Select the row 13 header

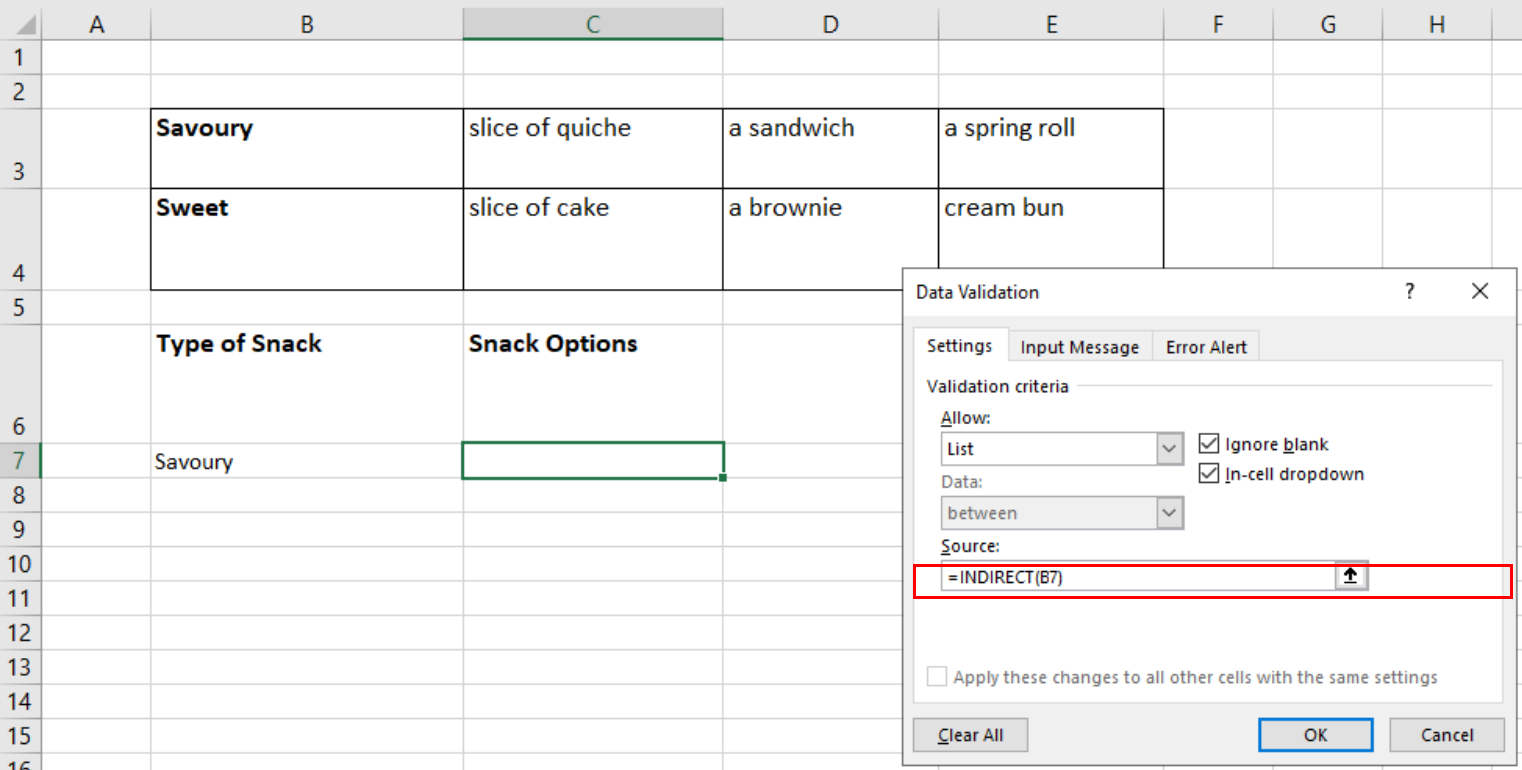(20, 667)
